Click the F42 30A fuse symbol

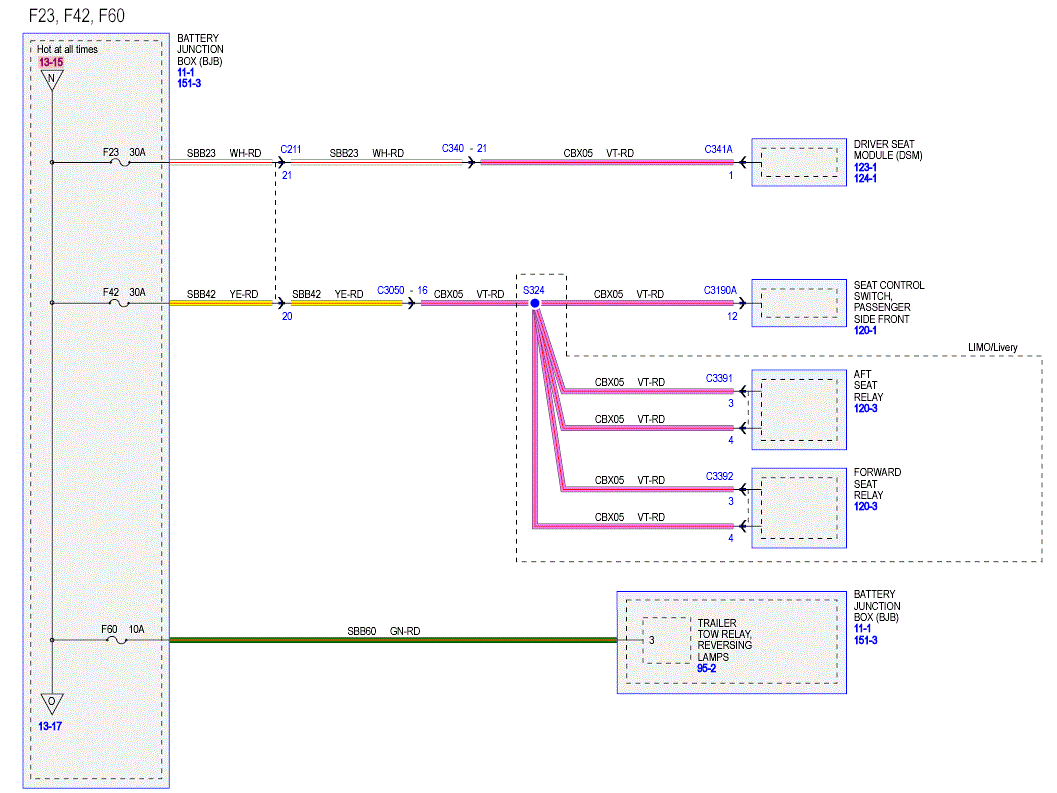click(119, 303)
